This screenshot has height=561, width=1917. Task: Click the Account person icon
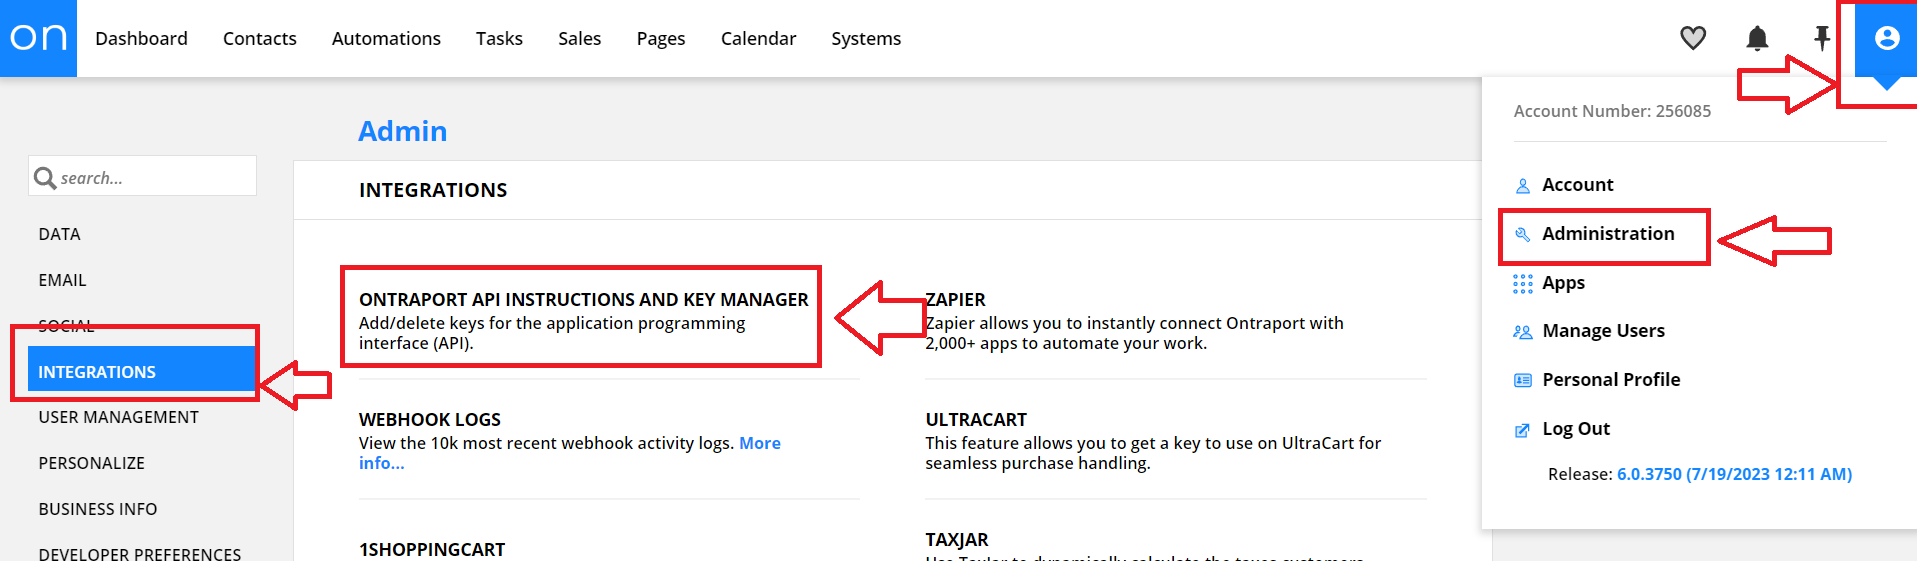1523,186
